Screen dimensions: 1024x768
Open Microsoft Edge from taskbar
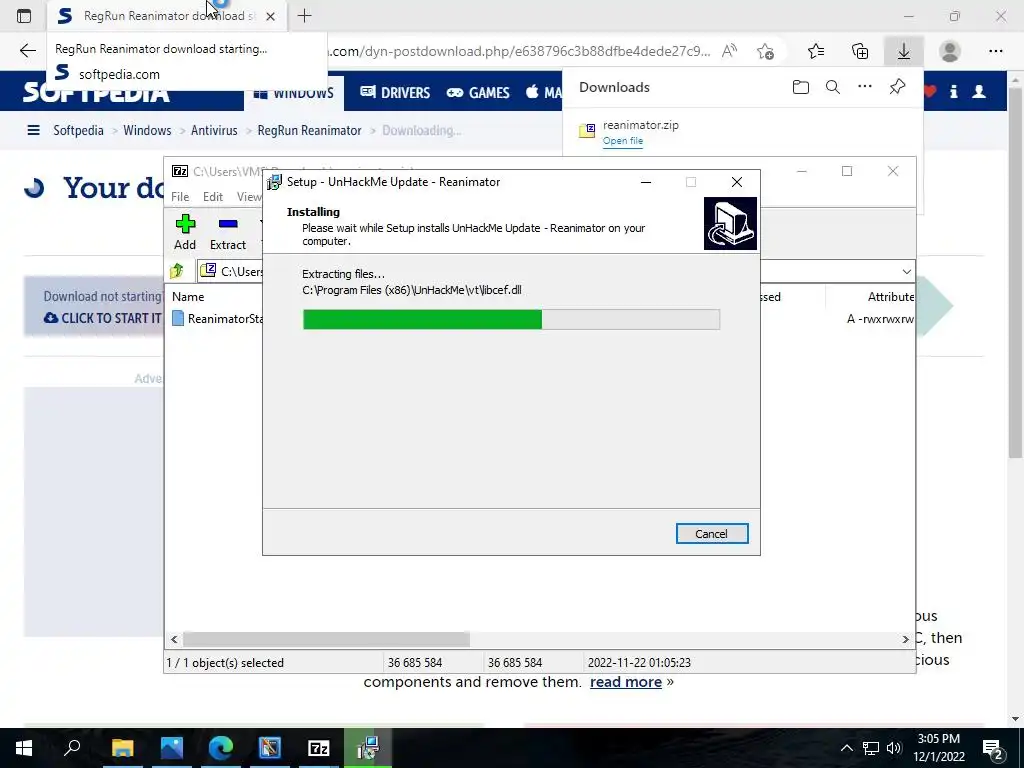[221, 748]
